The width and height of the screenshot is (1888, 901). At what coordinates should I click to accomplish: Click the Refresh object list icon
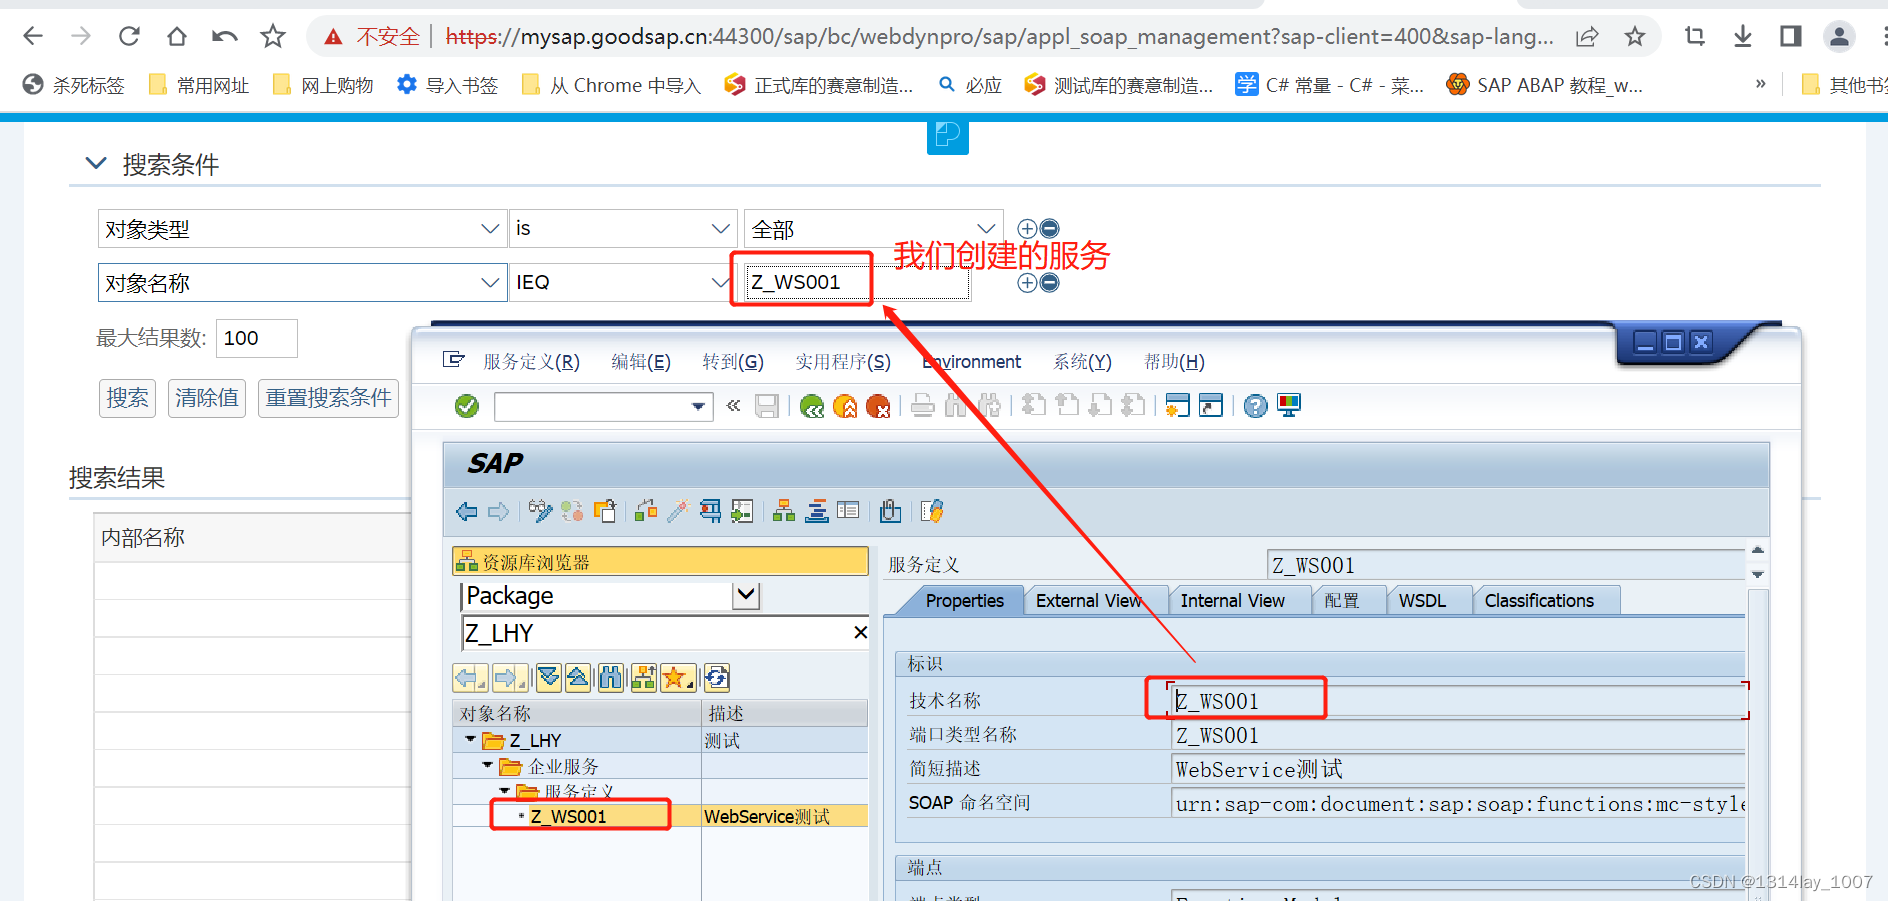(x=717, y=678)
